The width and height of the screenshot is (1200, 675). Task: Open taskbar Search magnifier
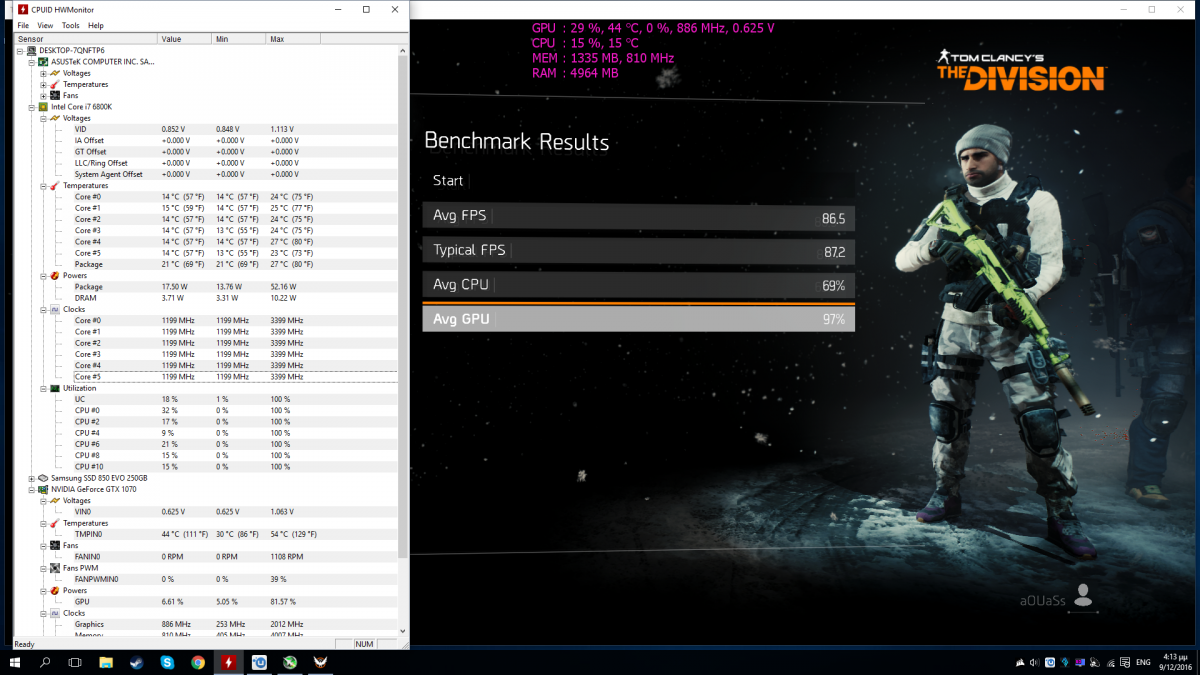click(x=45, y=662)
